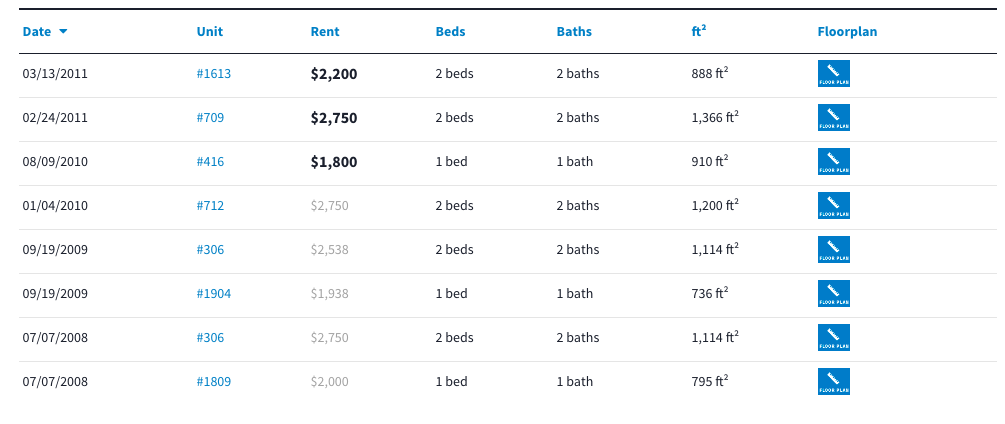Viewport: 1005px width, 424px height.
Task: Follow the #416 unit link
Action: (210, 162)
